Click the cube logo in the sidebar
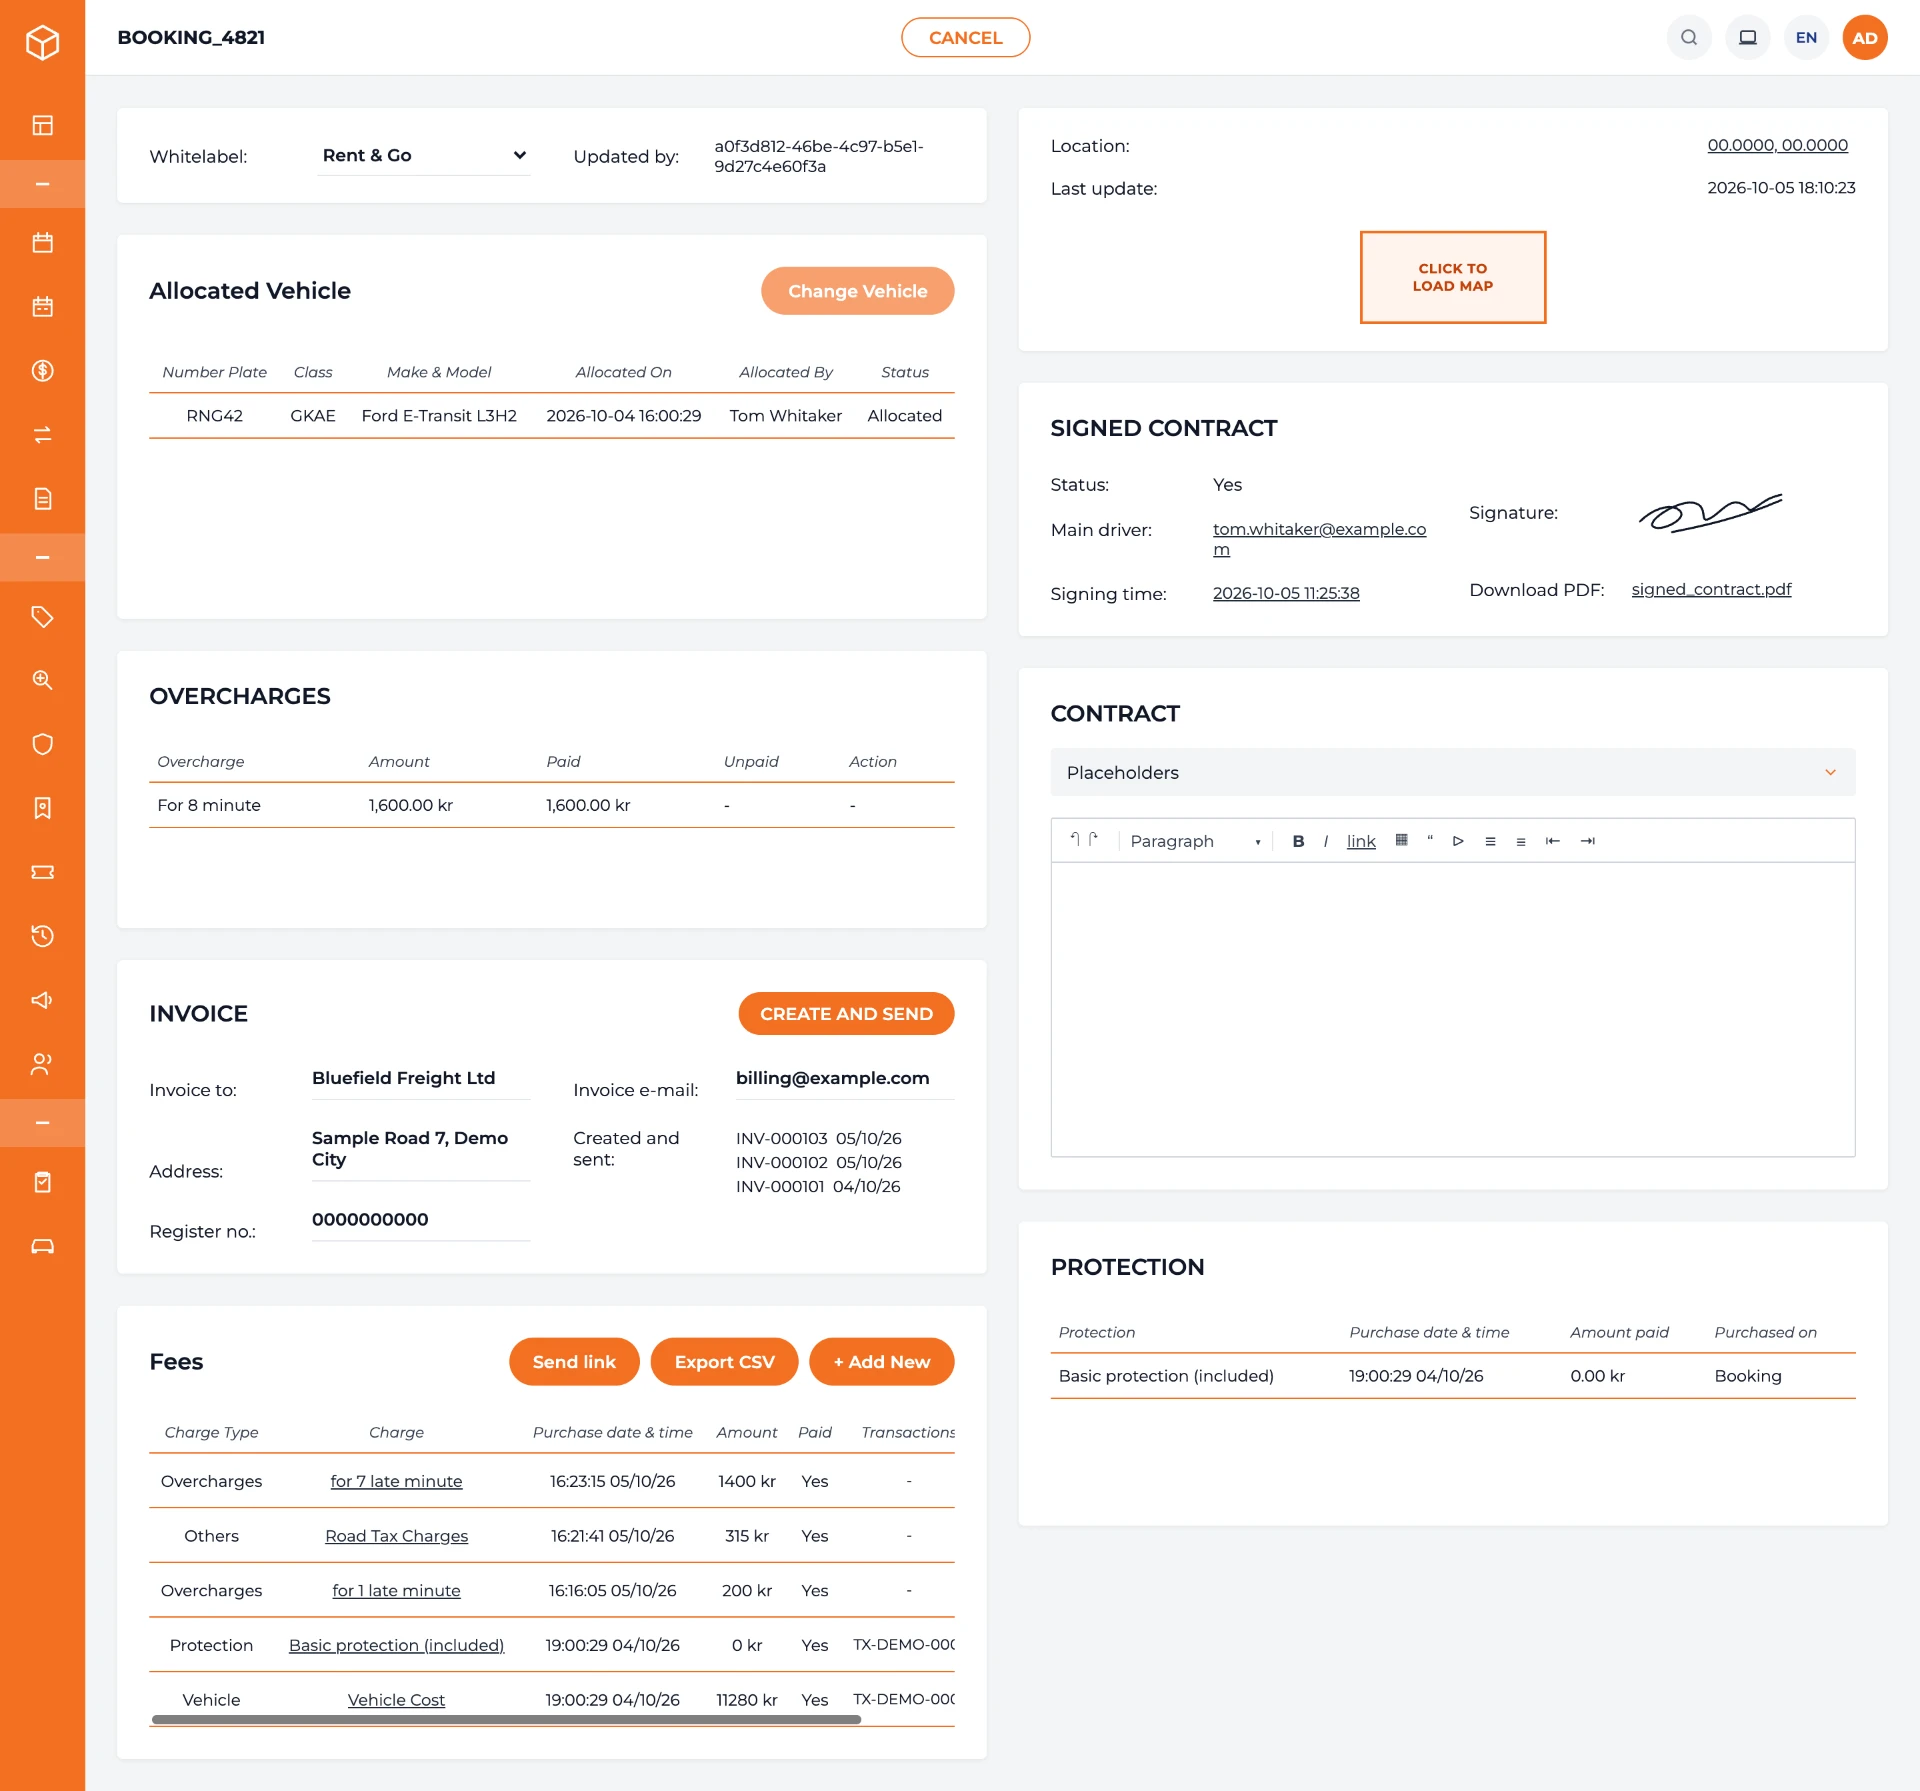The height and width of the screenshot is (1791, 1920). [42, 42]
